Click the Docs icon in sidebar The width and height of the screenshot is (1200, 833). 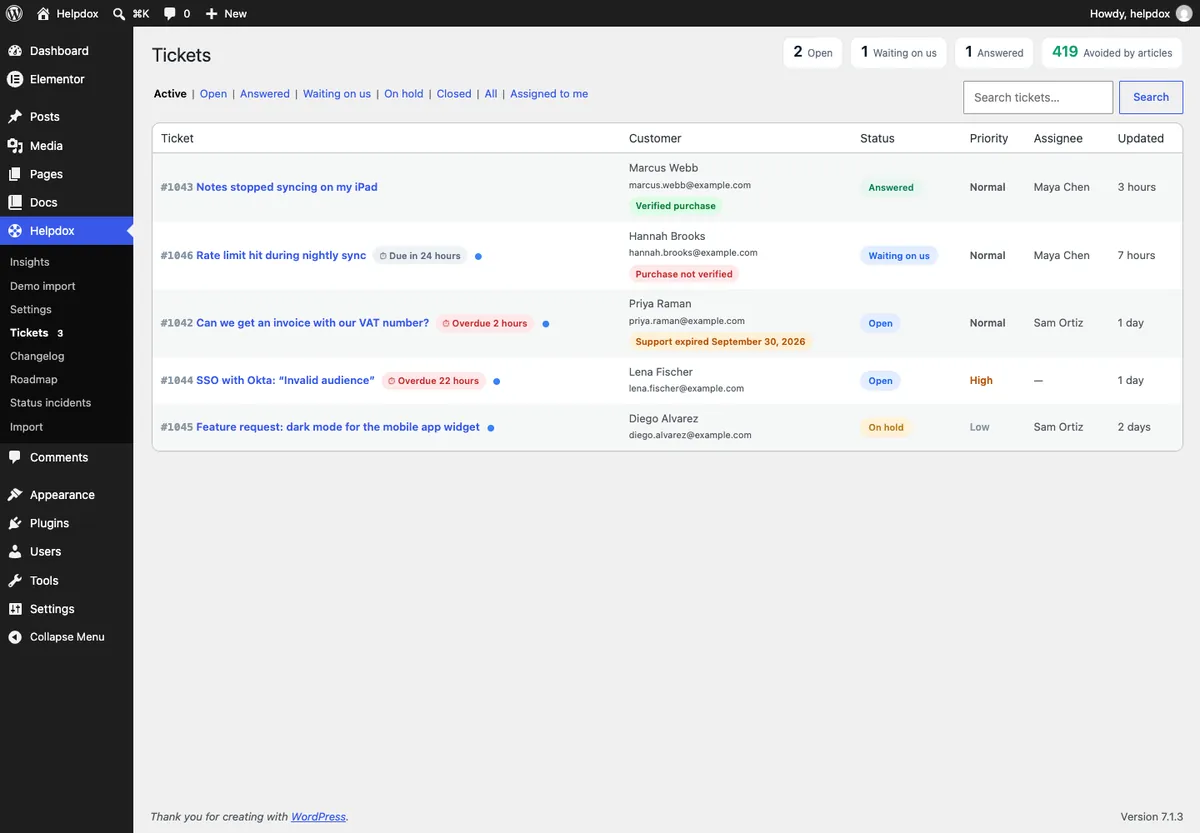pos(15,202)
